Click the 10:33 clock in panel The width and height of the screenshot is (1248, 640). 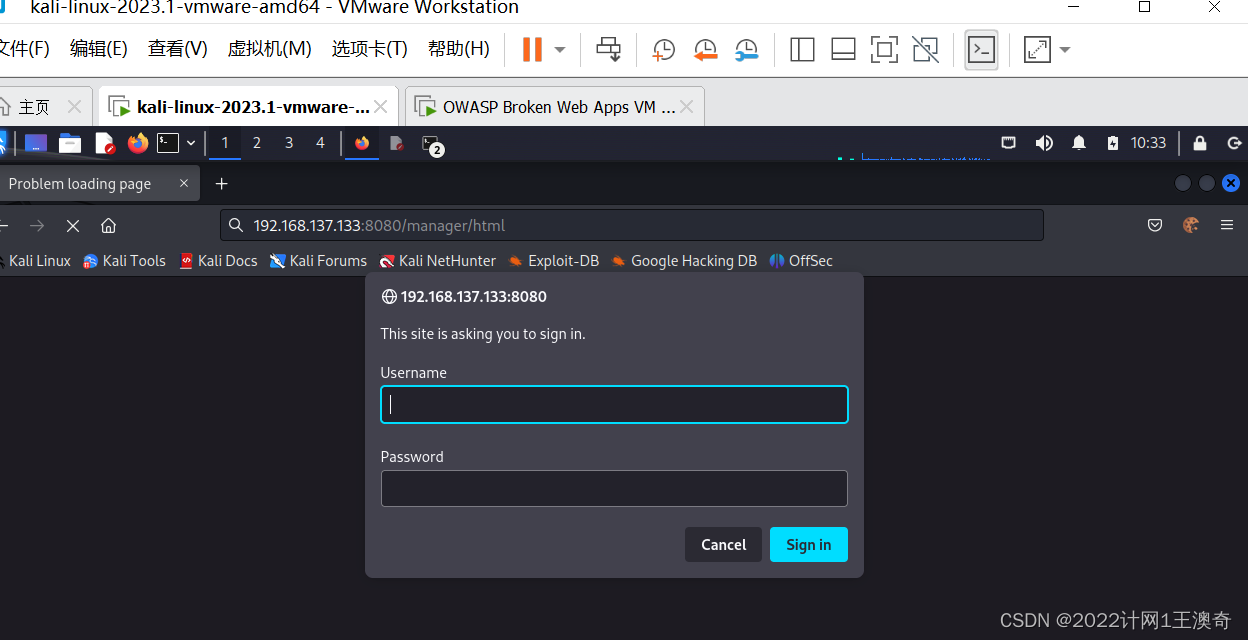tap(1148, 143)
